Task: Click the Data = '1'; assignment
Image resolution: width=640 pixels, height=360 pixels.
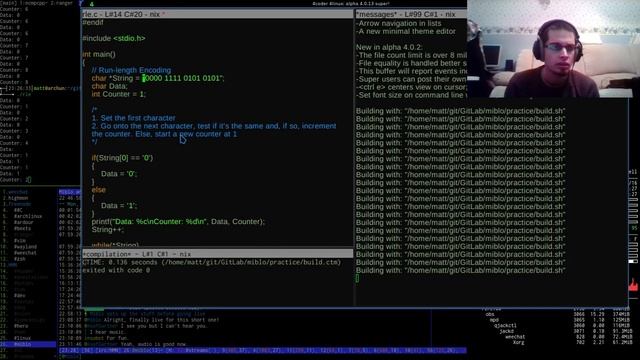Action: point(119,206)
